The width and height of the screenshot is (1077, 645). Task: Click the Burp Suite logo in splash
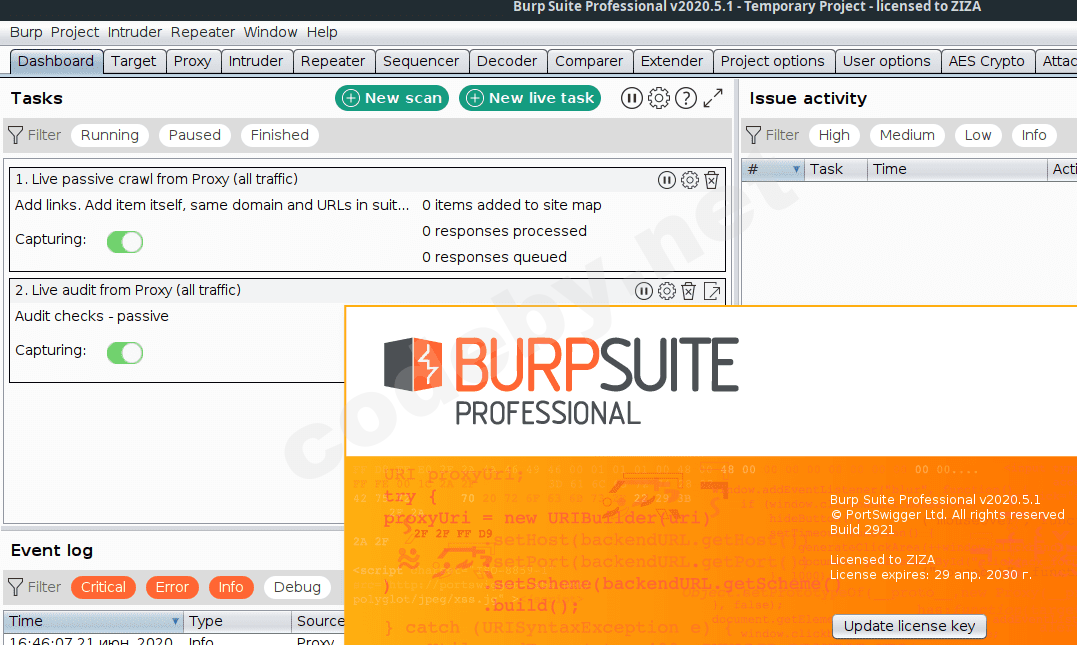561,381
